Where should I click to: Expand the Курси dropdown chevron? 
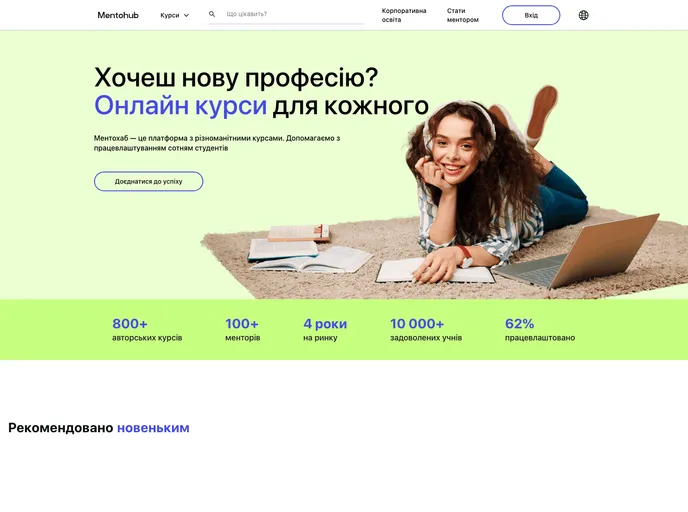point(186,15)
